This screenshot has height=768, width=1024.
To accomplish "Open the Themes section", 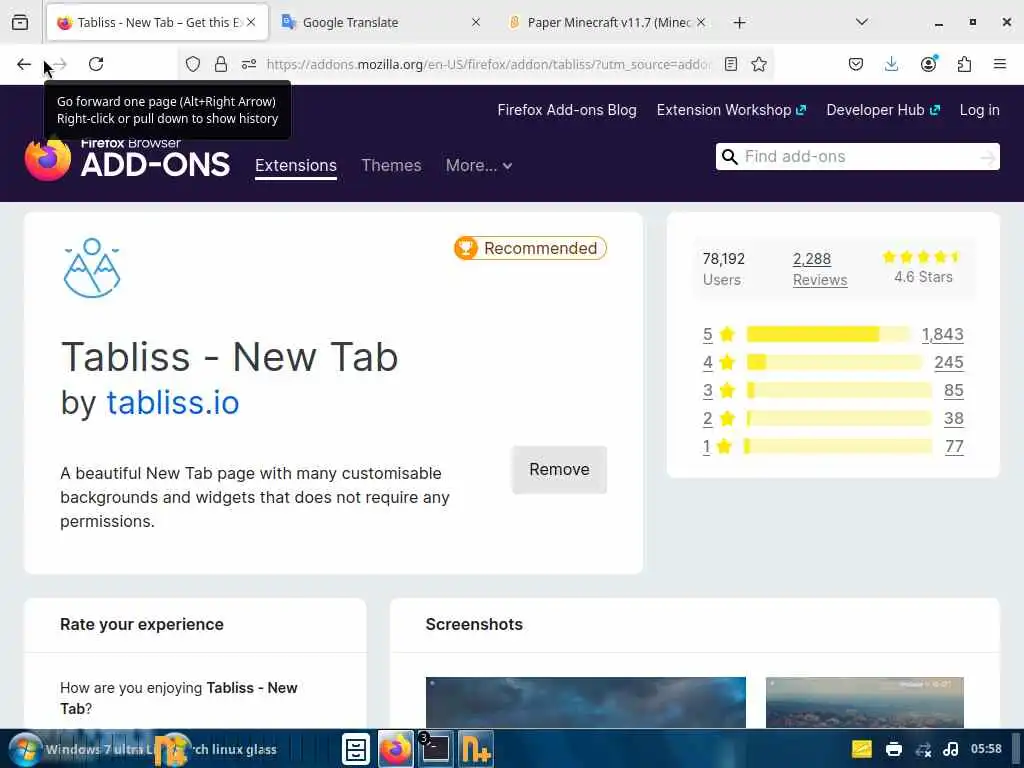I will click(x=391, y=165).
